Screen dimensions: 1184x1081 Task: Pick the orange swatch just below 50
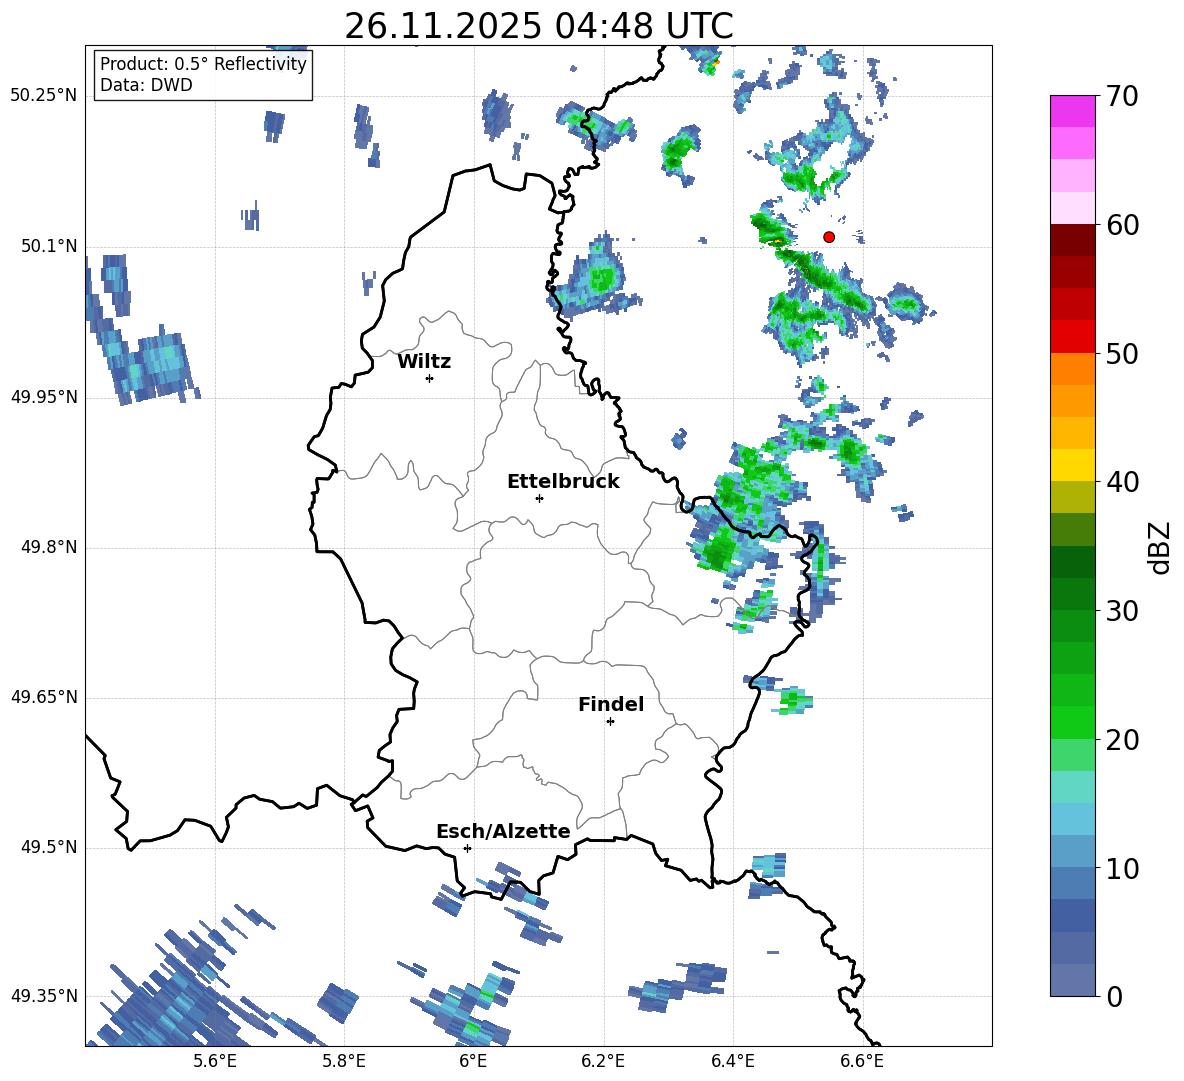coord(1072,369)
